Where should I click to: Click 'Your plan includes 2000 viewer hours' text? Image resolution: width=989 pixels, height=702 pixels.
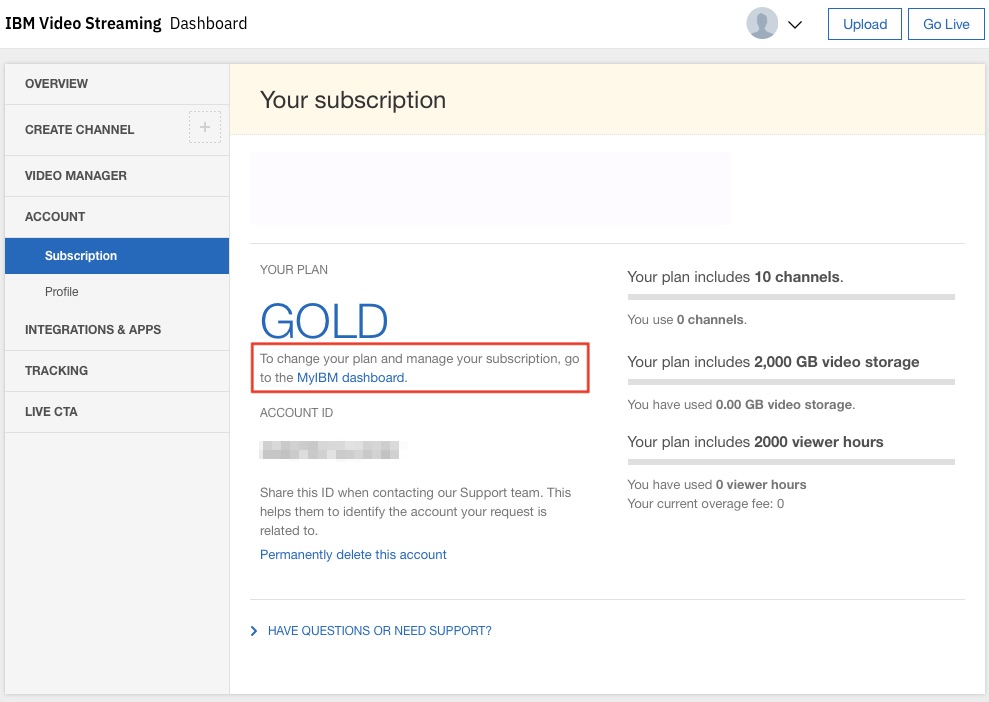click(x=755, y=442)
